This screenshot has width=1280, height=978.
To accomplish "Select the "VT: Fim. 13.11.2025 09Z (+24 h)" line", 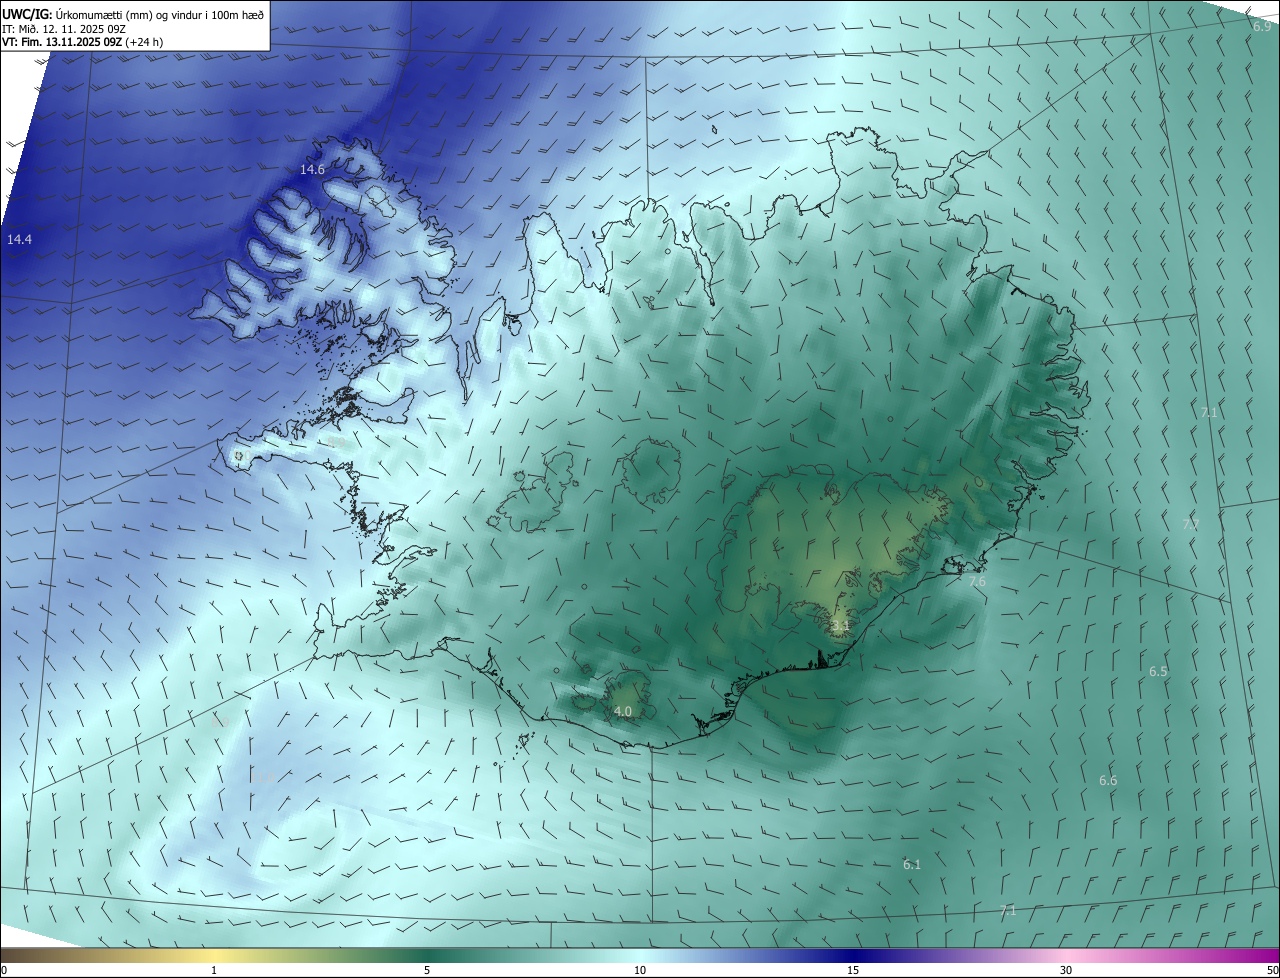I will coord(84,42).
